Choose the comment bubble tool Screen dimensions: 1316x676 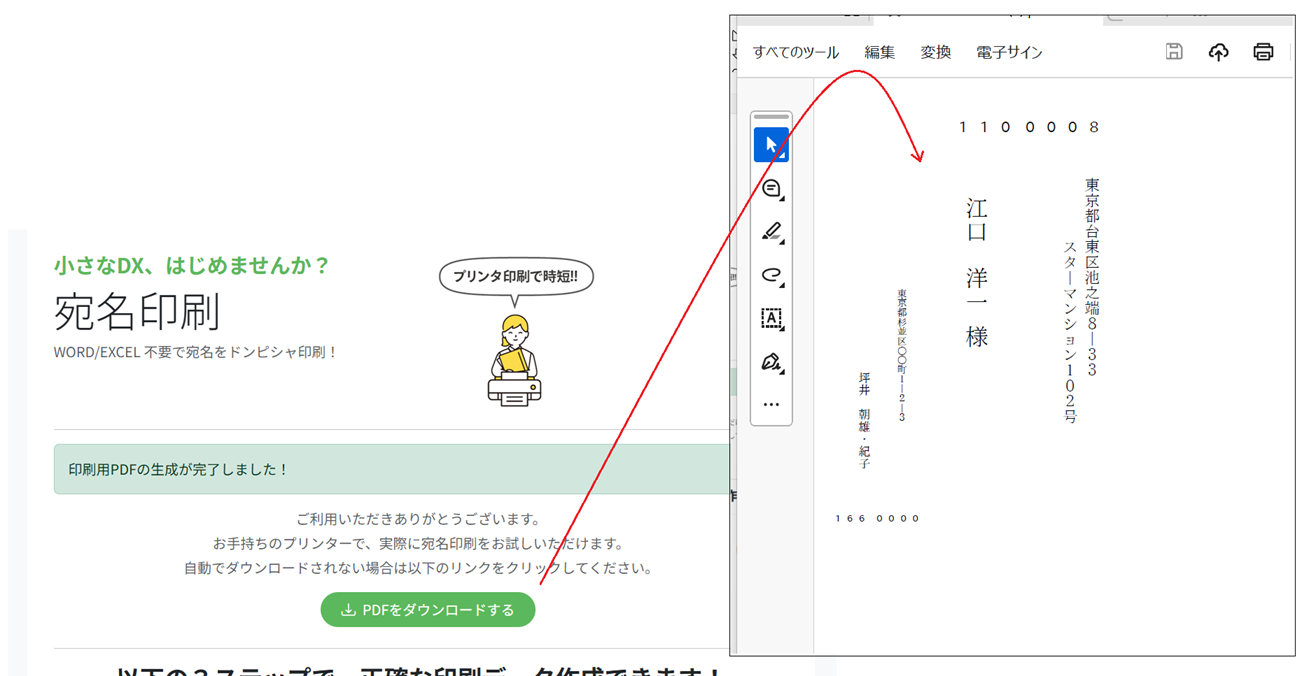[x=771, y=188]
